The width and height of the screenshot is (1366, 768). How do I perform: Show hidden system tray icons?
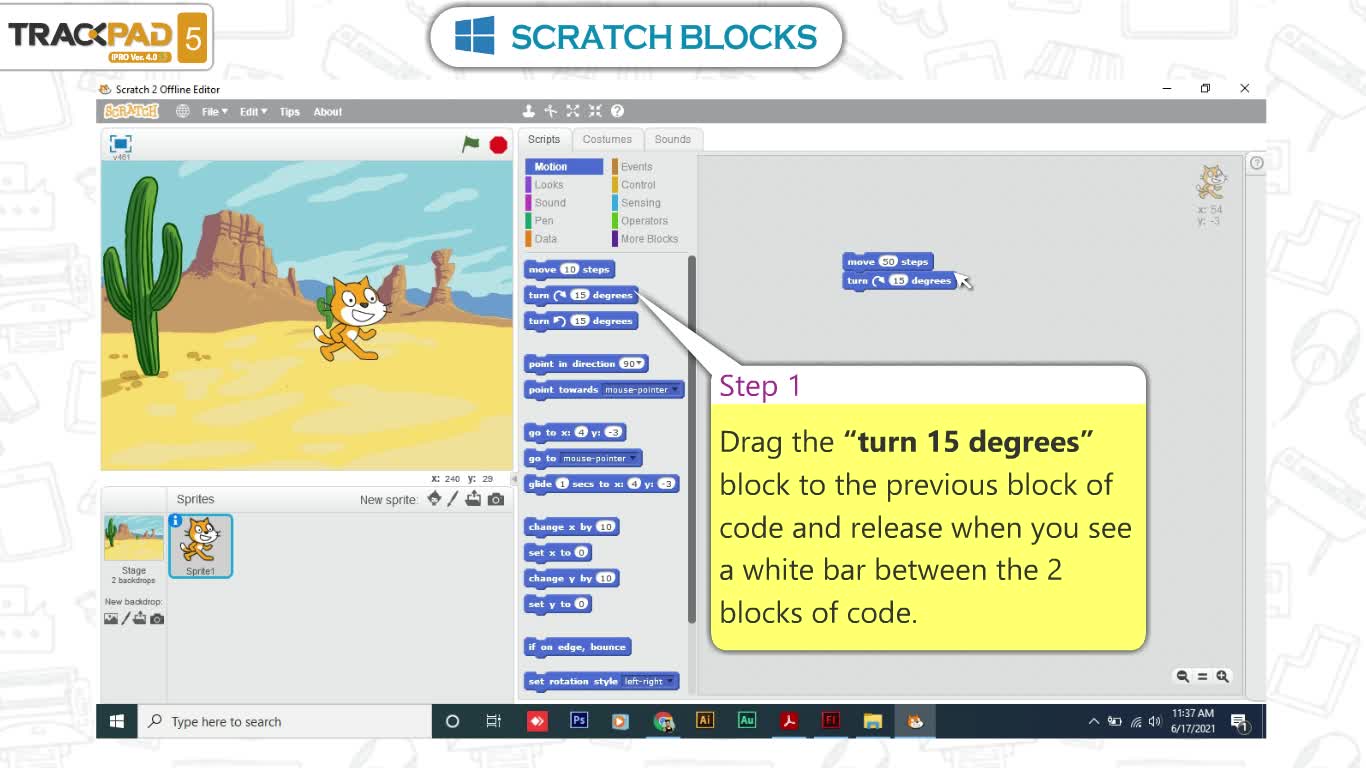(1093, 721)
